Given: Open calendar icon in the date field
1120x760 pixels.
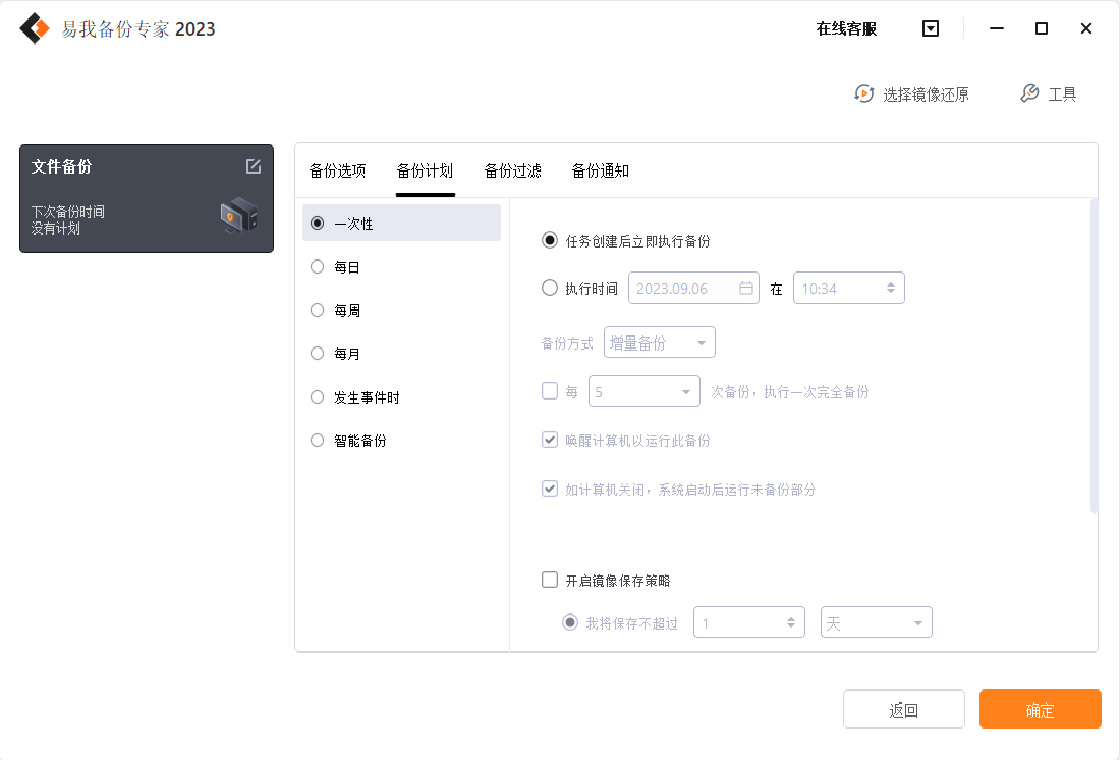Looking at the screenshot, I should coord(746,288).
